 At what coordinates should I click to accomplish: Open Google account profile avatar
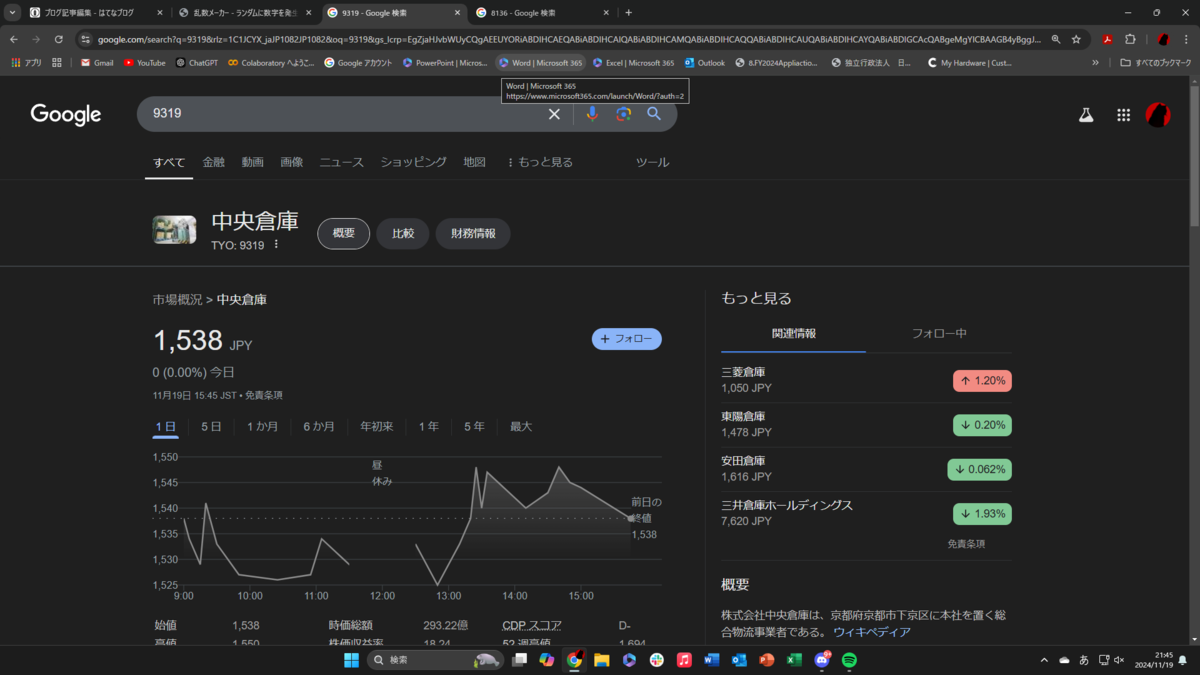pyautogui.click(x=1158, y=115)
